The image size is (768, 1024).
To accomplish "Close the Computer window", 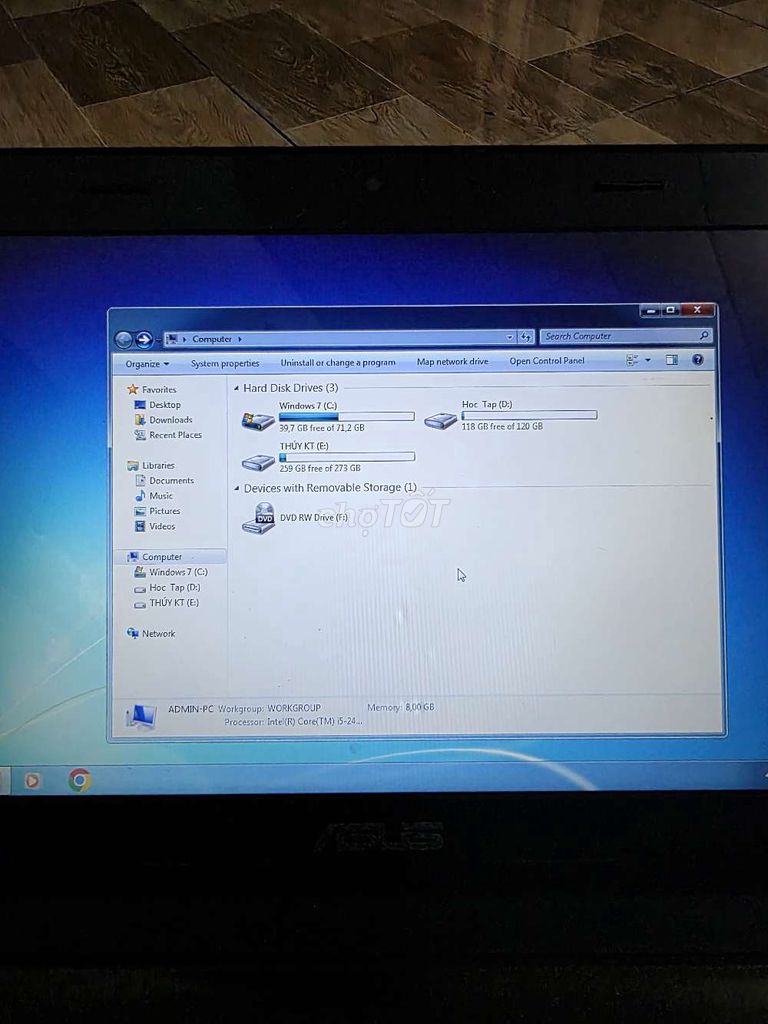I will click(x=697, y=310).
